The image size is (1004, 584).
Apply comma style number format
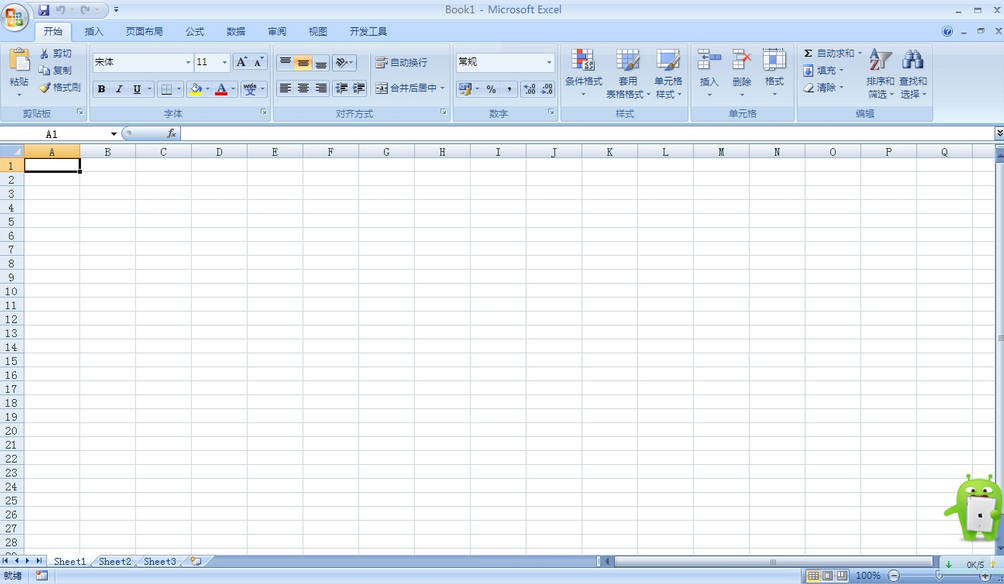pyautogui.click(x=509, y=89)
